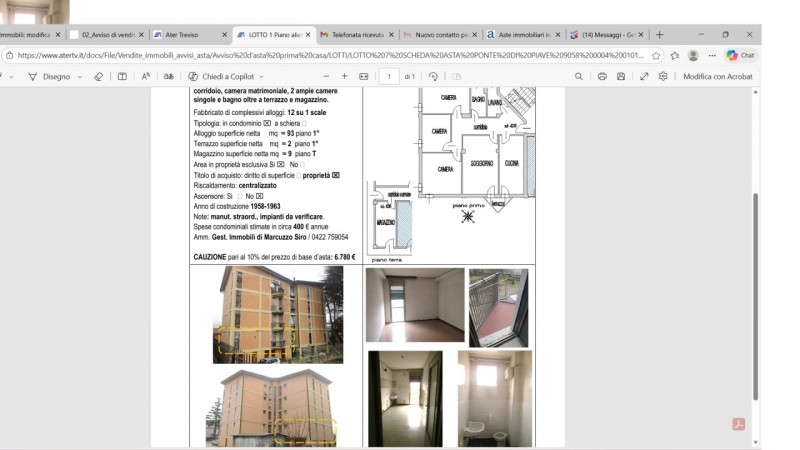Click Modifica con Acrobat button
The width and height of the screenshot is (800, 450).
pos(717,76)
